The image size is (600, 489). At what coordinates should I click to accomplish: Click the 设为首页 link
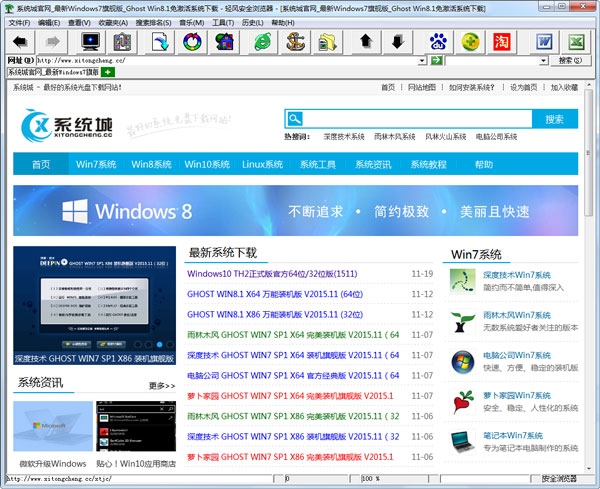[523, 87]
